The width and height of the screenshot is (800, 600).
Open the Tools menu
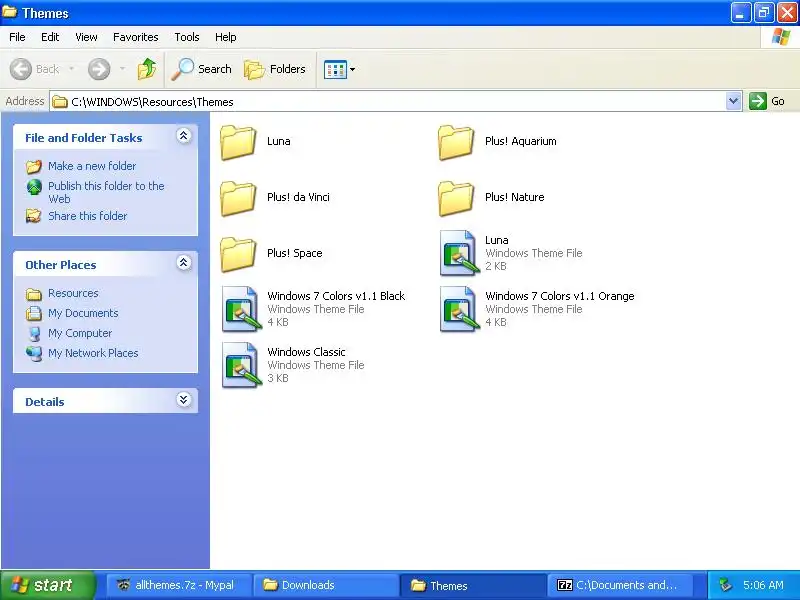point(187,37)
